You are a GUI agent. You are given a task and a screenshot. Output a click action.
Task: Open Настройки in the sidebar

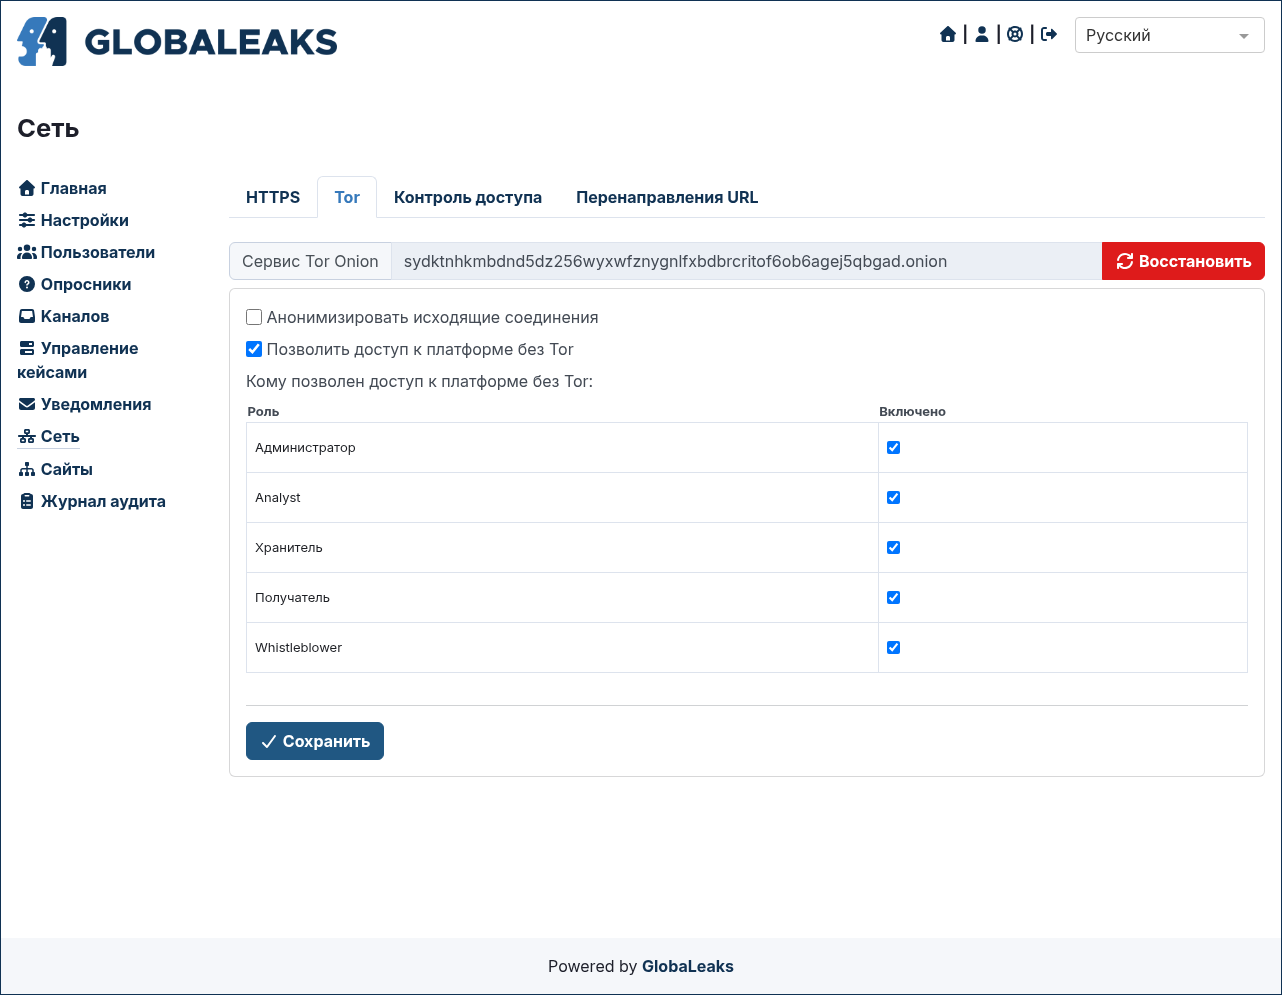[x=85, y=220]
